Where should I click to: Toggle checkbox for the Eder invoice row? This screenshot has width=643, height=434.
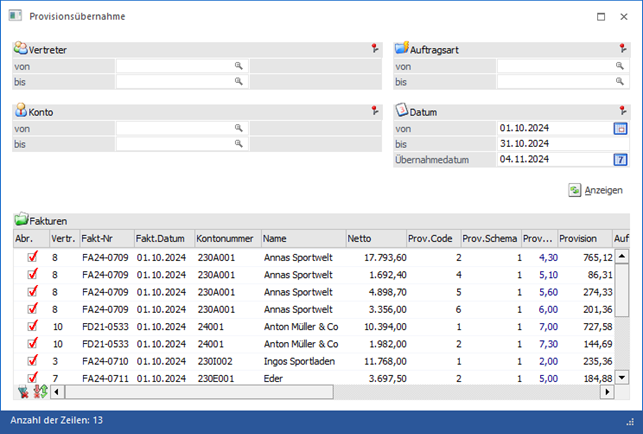tap(31, 376)
